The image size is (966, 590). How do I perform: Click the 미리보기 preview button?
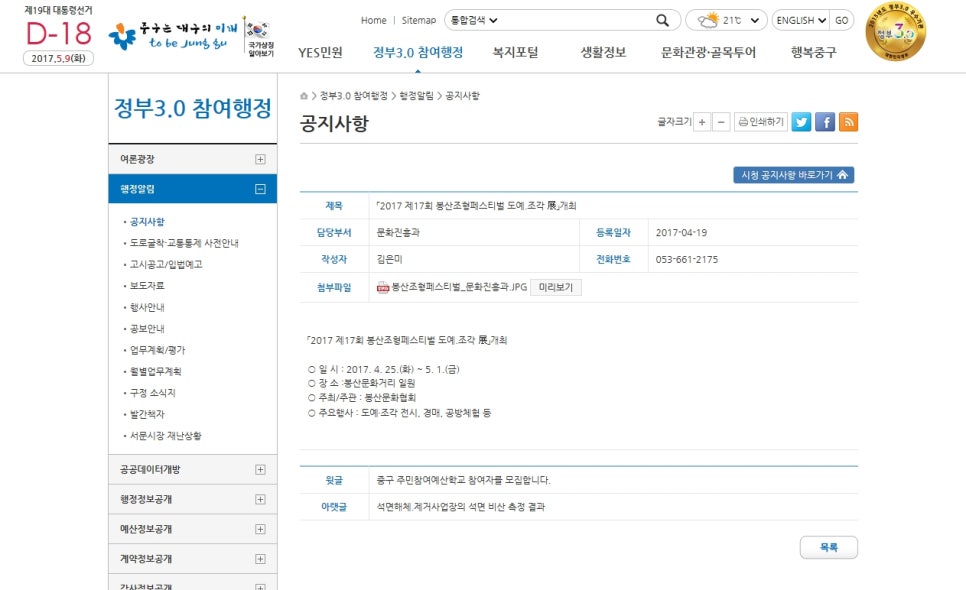pos(556,287)
